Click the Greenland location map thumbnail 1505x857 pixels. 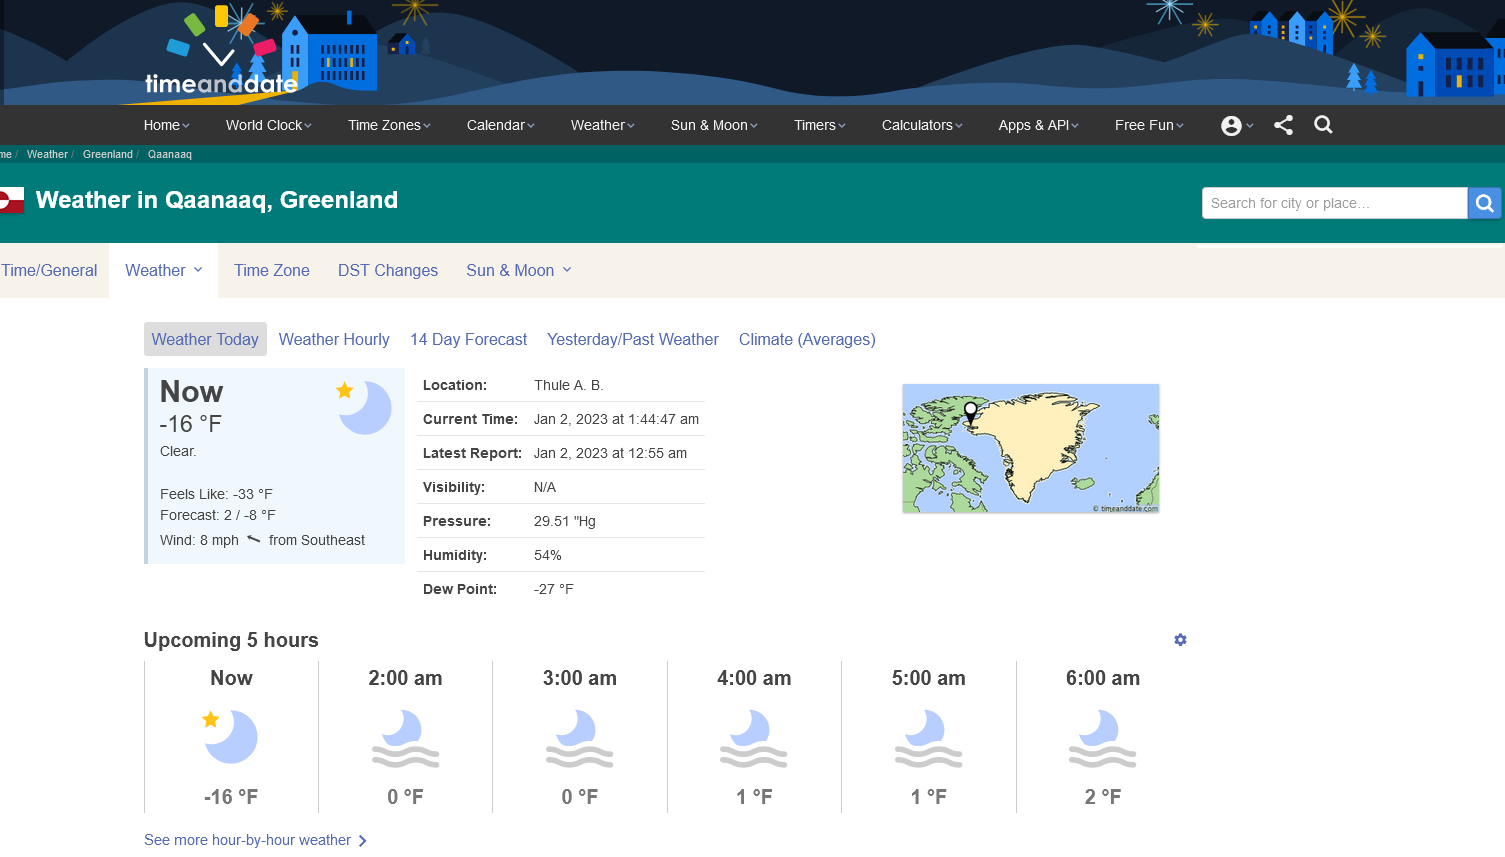click(x=1031, y=448)
